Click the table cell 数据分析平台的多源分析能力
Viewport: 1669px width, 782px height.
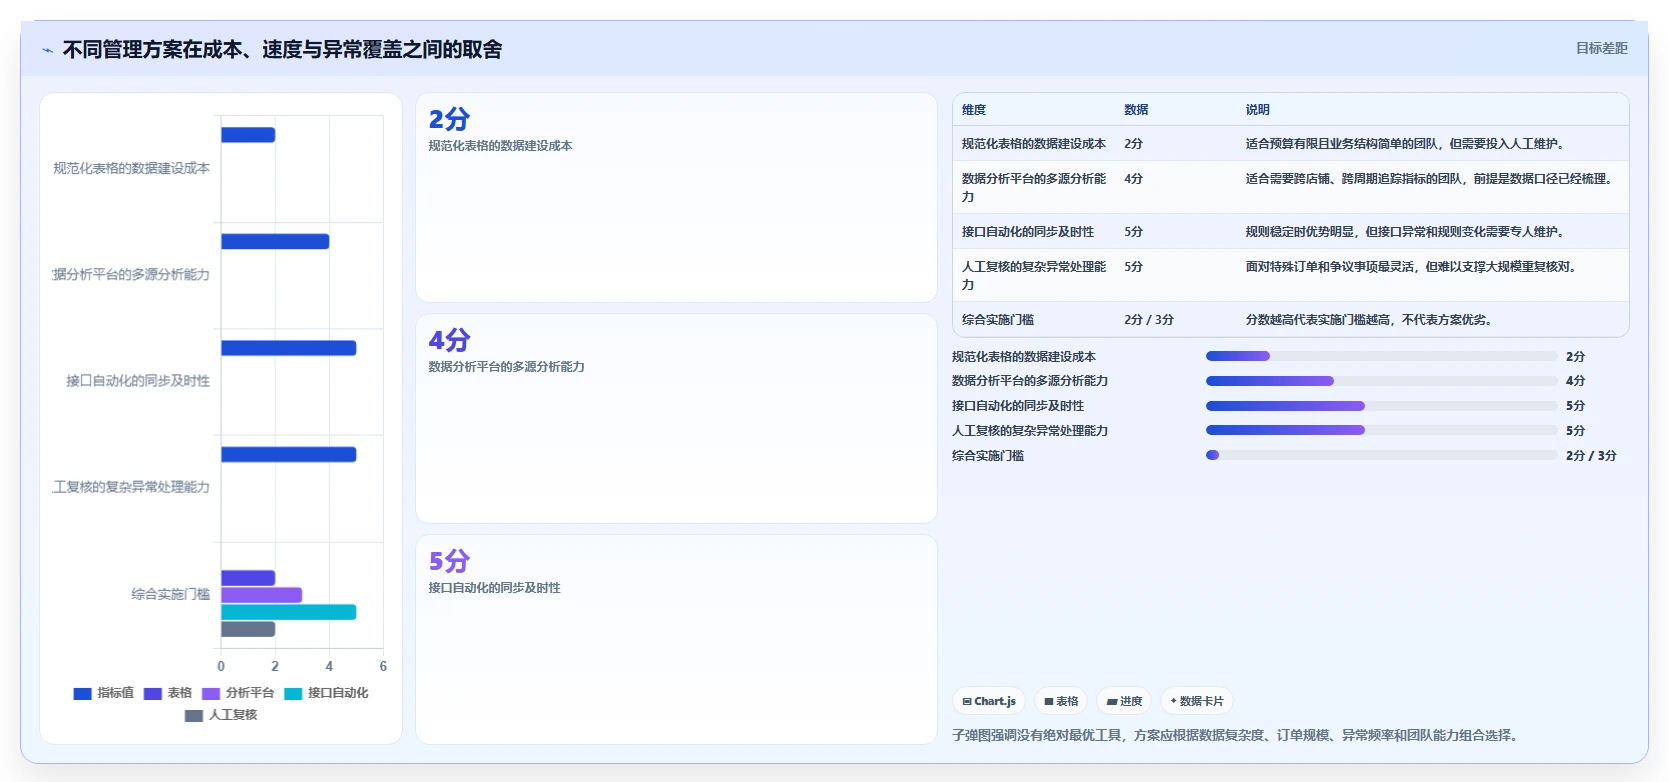[1034, 188]
